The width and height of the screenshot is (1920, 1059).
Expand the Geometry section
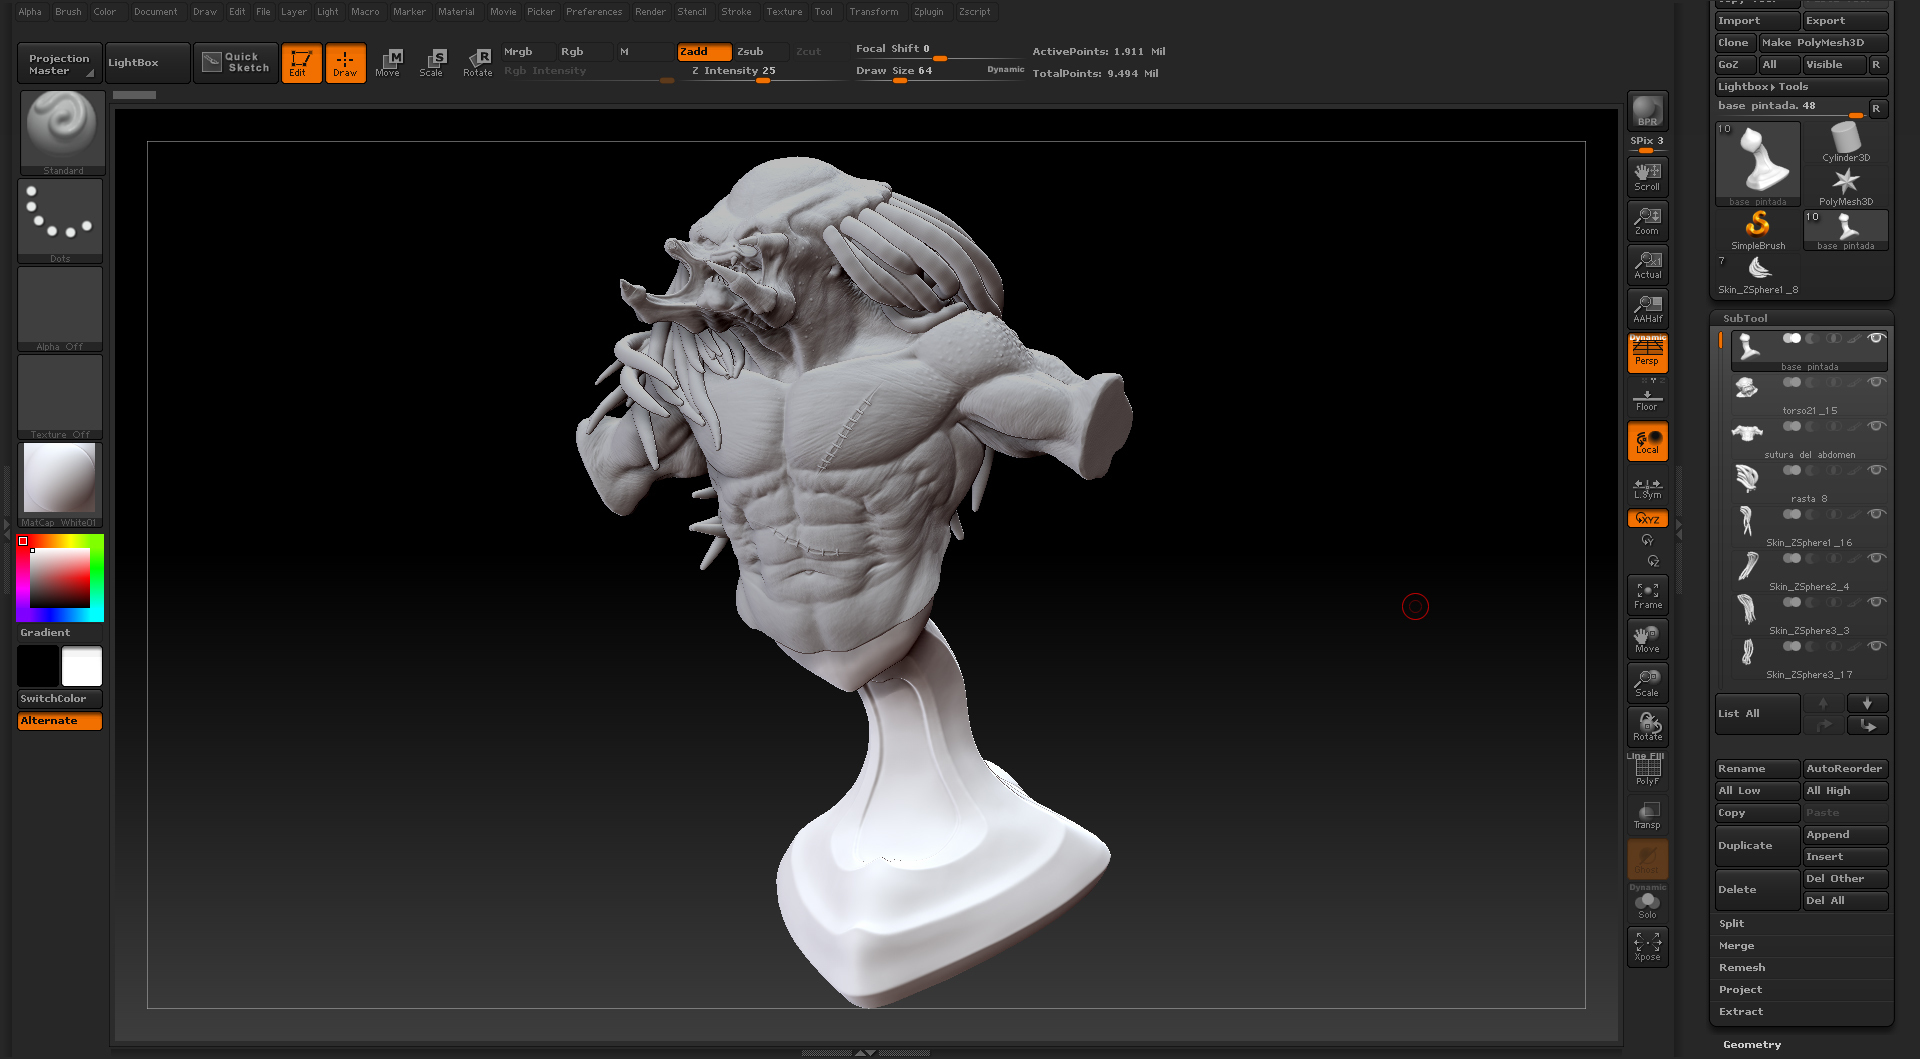coord(1750,1044)
